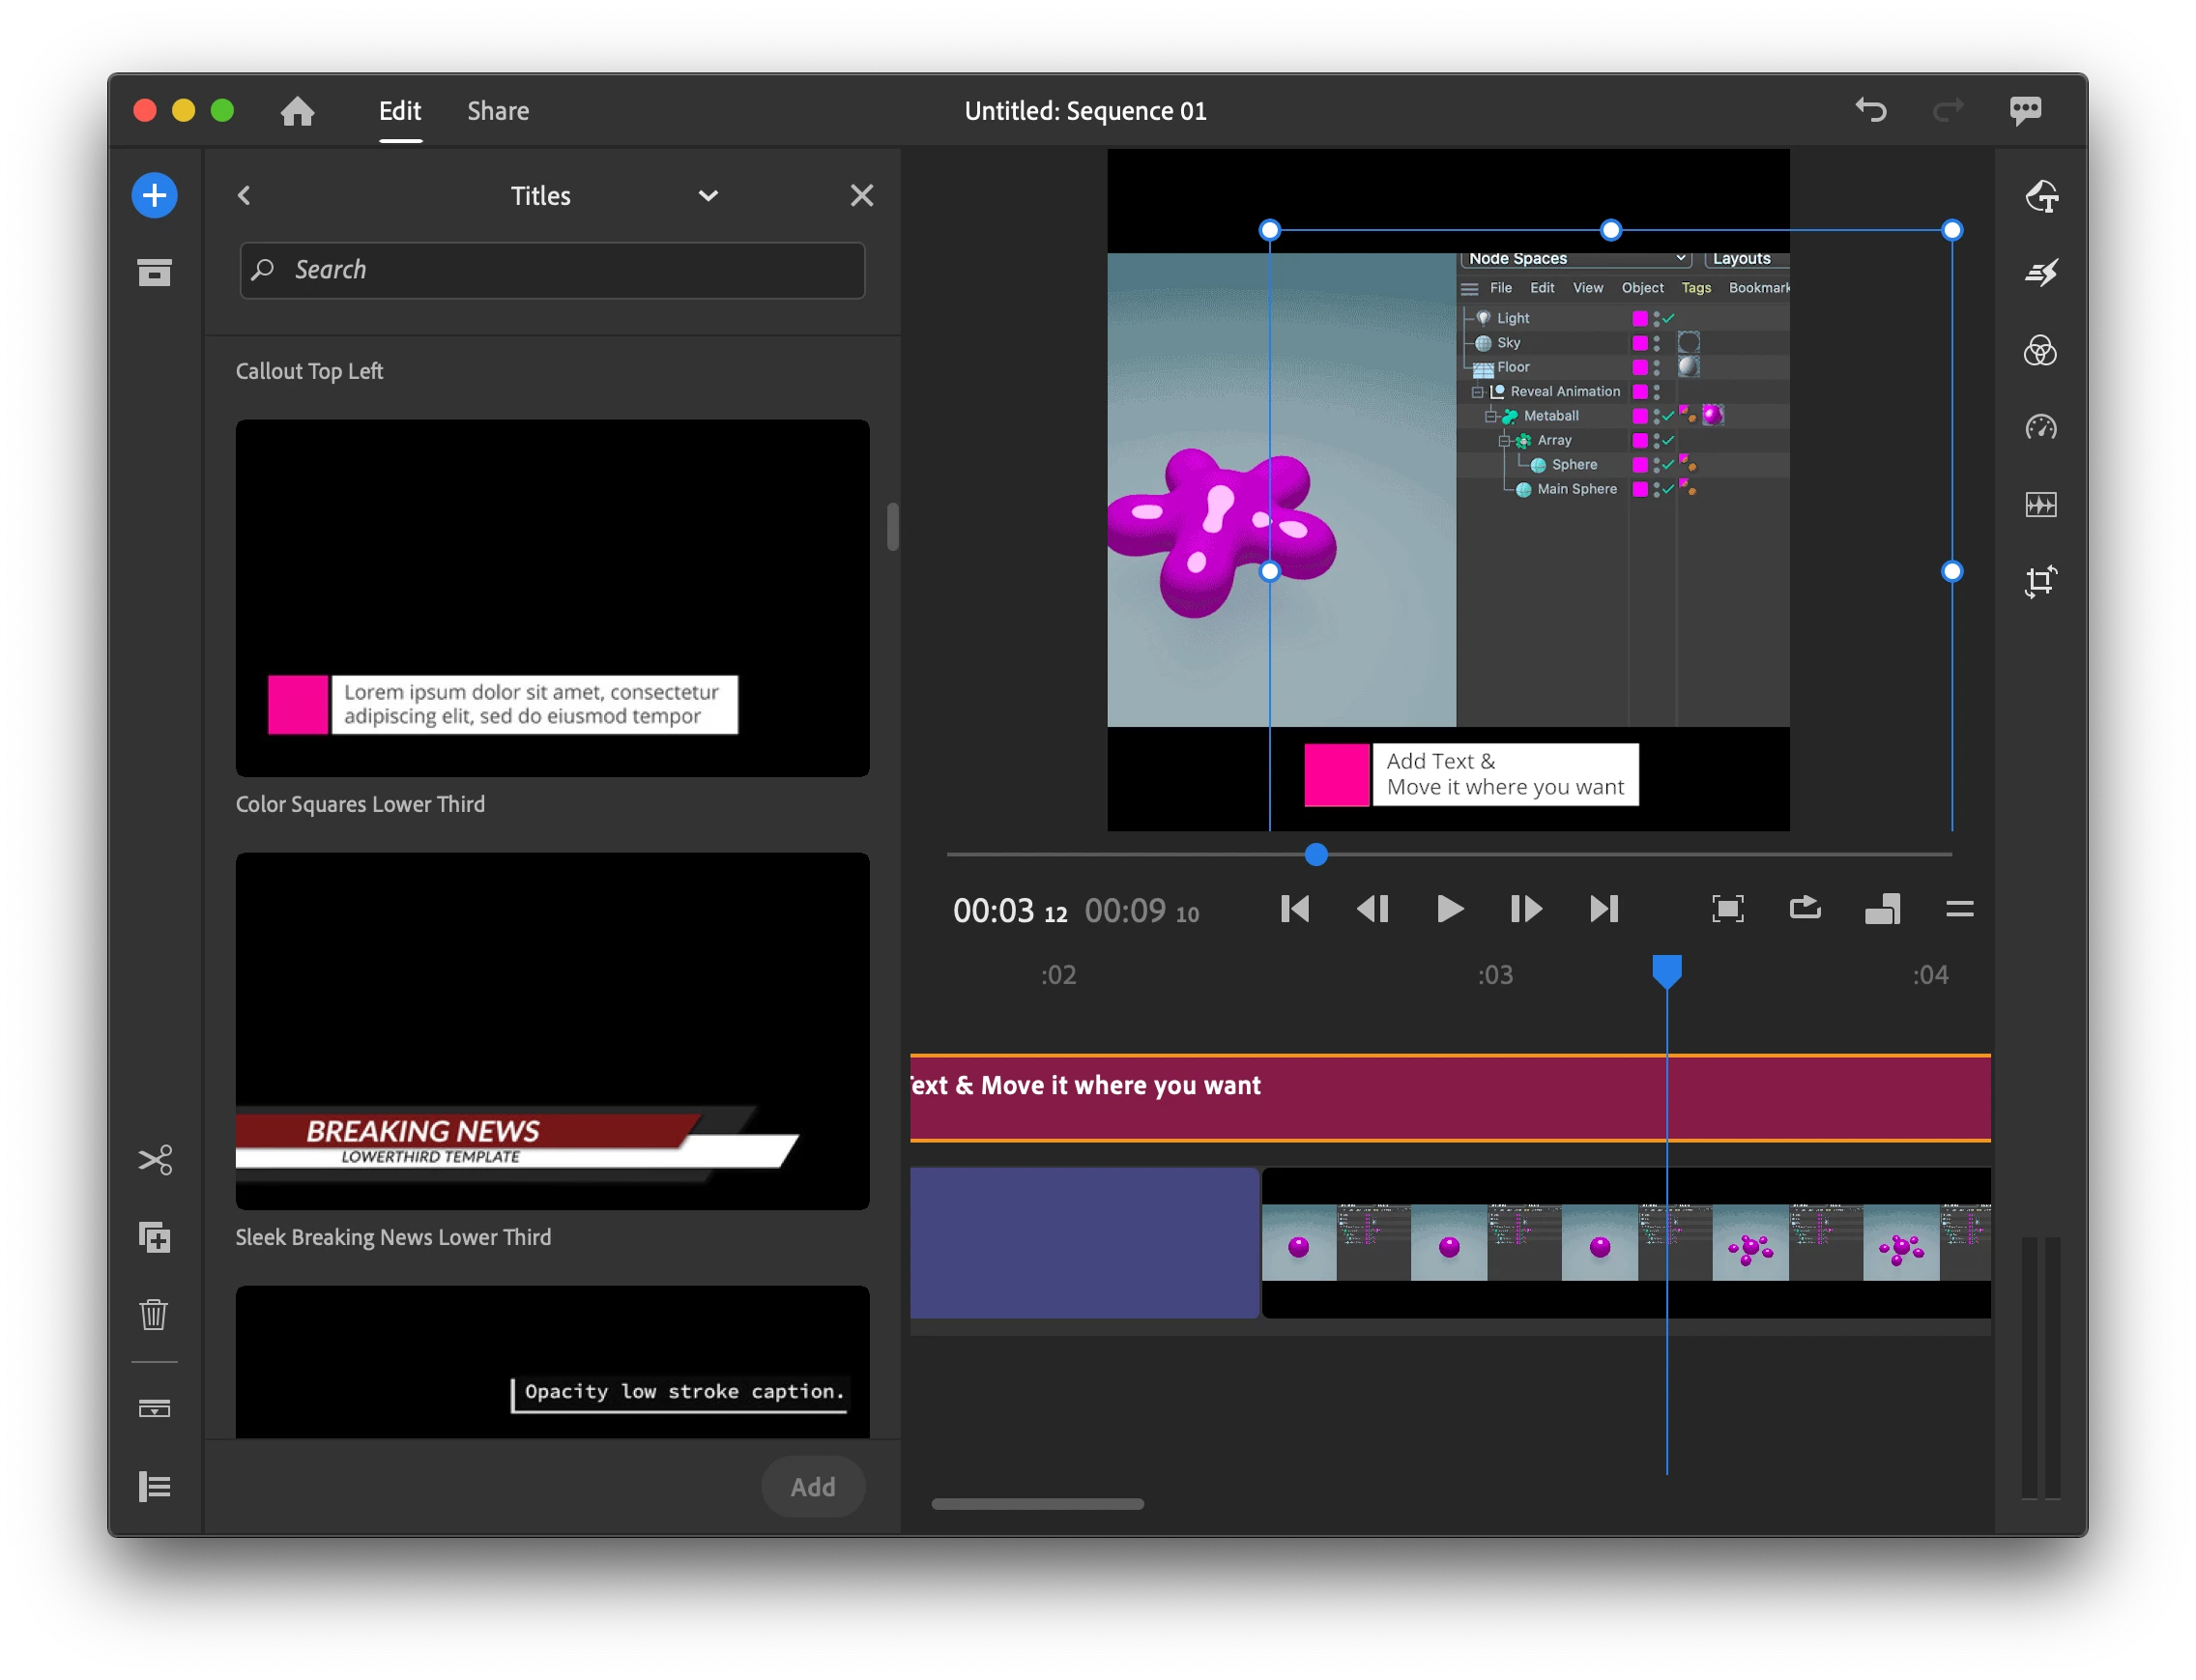Viewport: 2196px width, 1680px height.
Task: Open the Color panel with three circles
Action: point(2040,351)
